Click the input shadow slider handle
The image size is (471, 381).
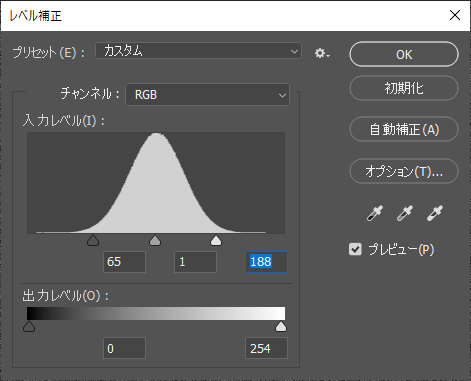coord(93,240)
